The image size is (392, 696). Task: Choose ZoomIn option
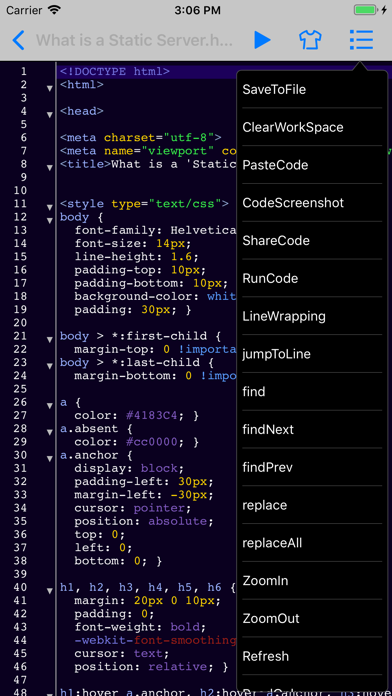312,581
